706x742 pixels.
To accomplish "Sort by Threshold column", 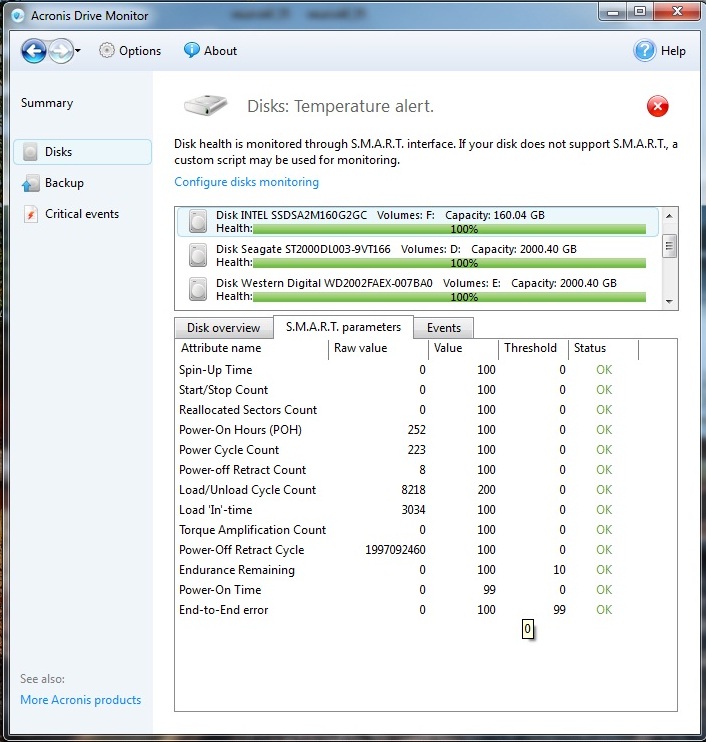I will pyautogui.click(x=533, y=348).
